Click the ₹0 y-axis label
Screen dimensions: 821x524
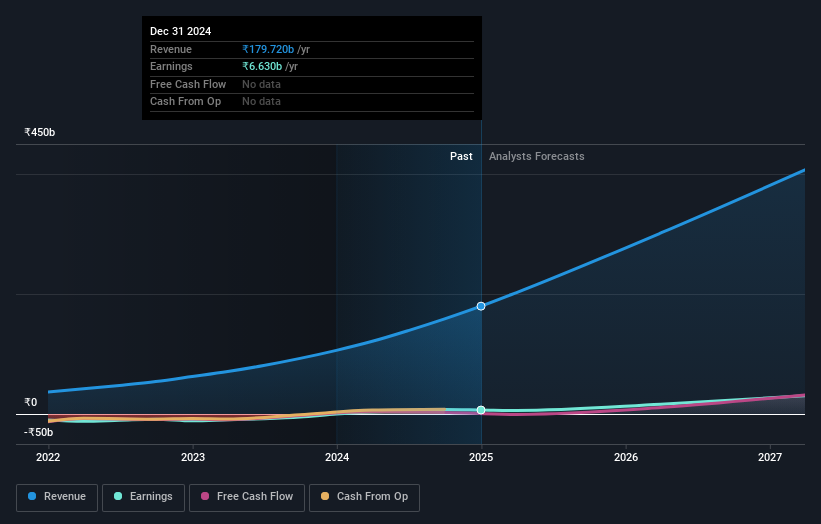click(30, 402)
